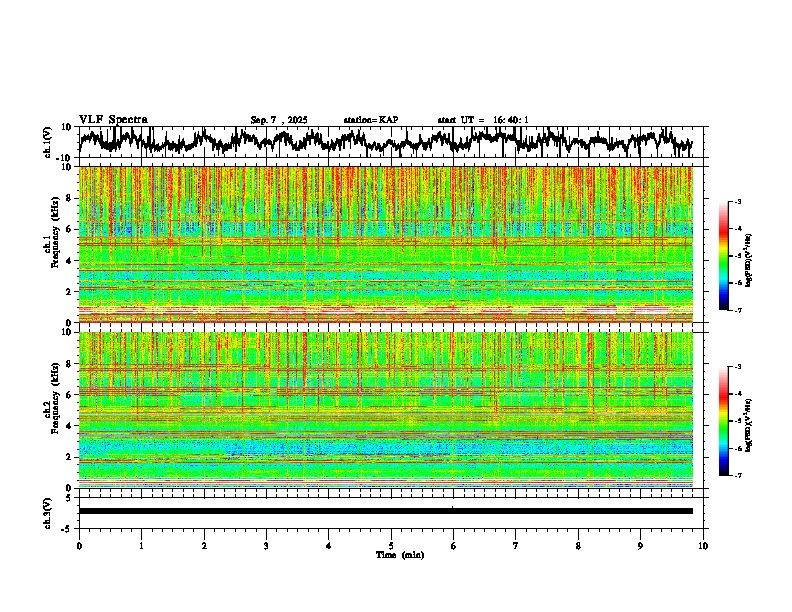
Task: Click time axis tick label "6"
Action: point(453,546)
